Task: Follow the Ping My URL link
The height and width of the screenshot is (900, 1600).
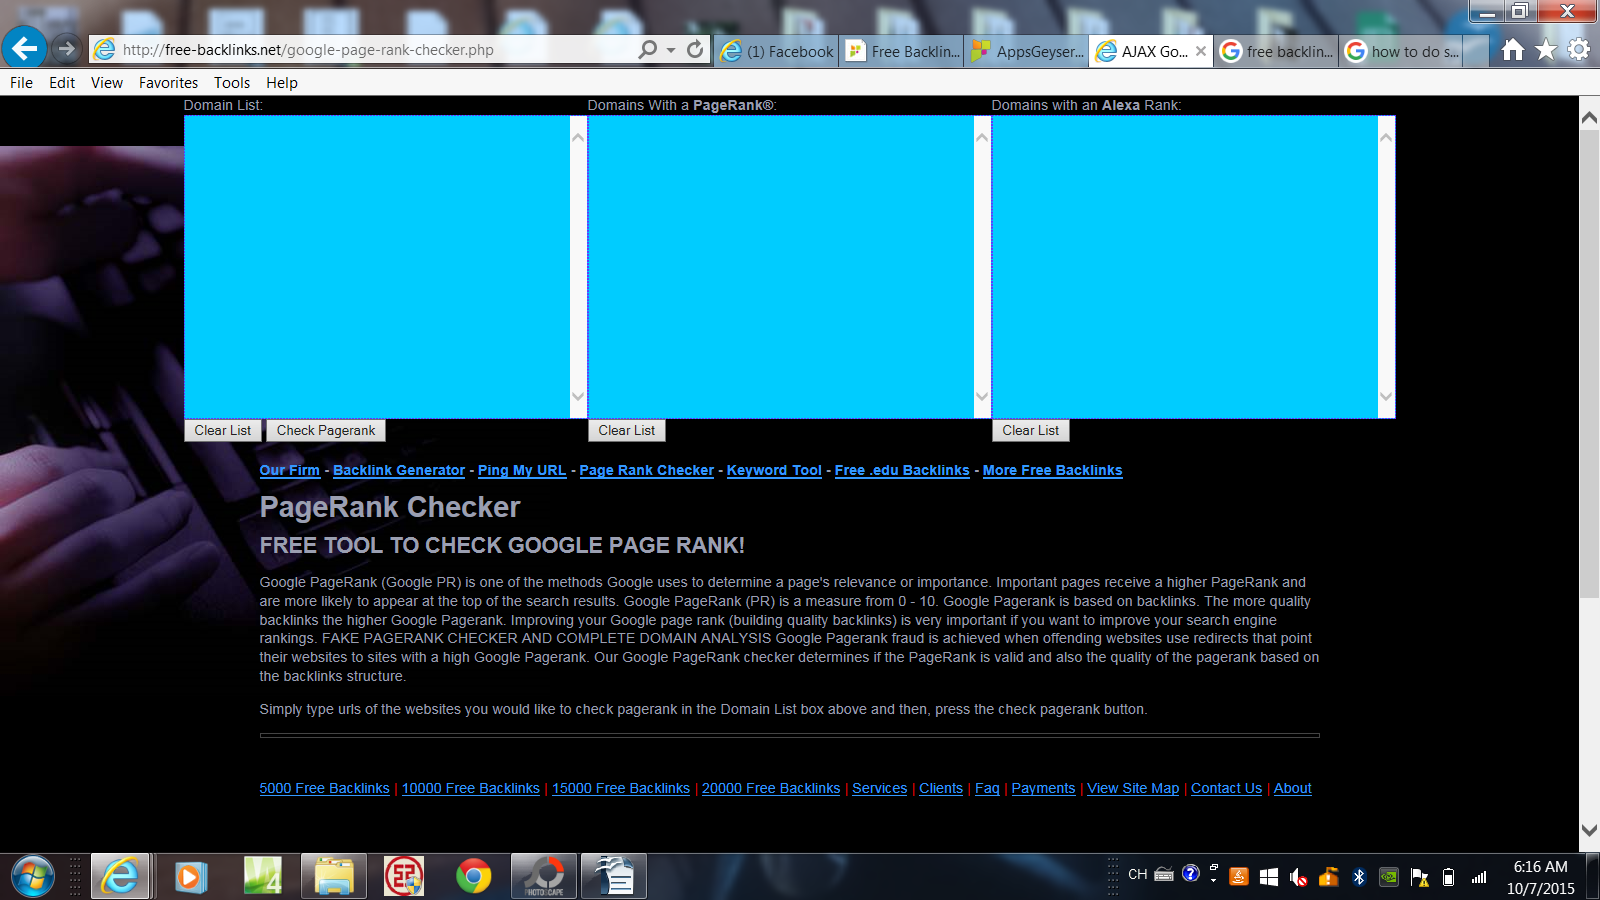Action: pyautogui.click(x=522, y=470)
